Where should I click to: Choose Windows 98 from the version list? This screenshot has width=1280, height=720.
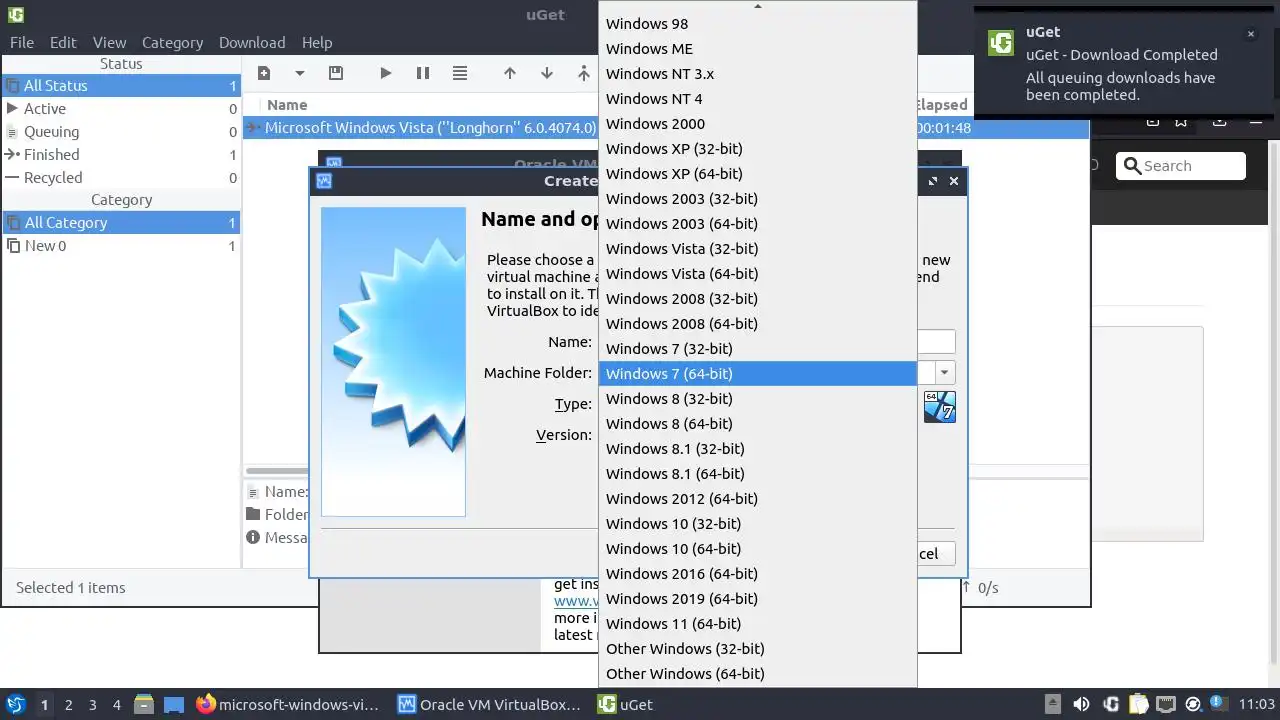(757, 23)
